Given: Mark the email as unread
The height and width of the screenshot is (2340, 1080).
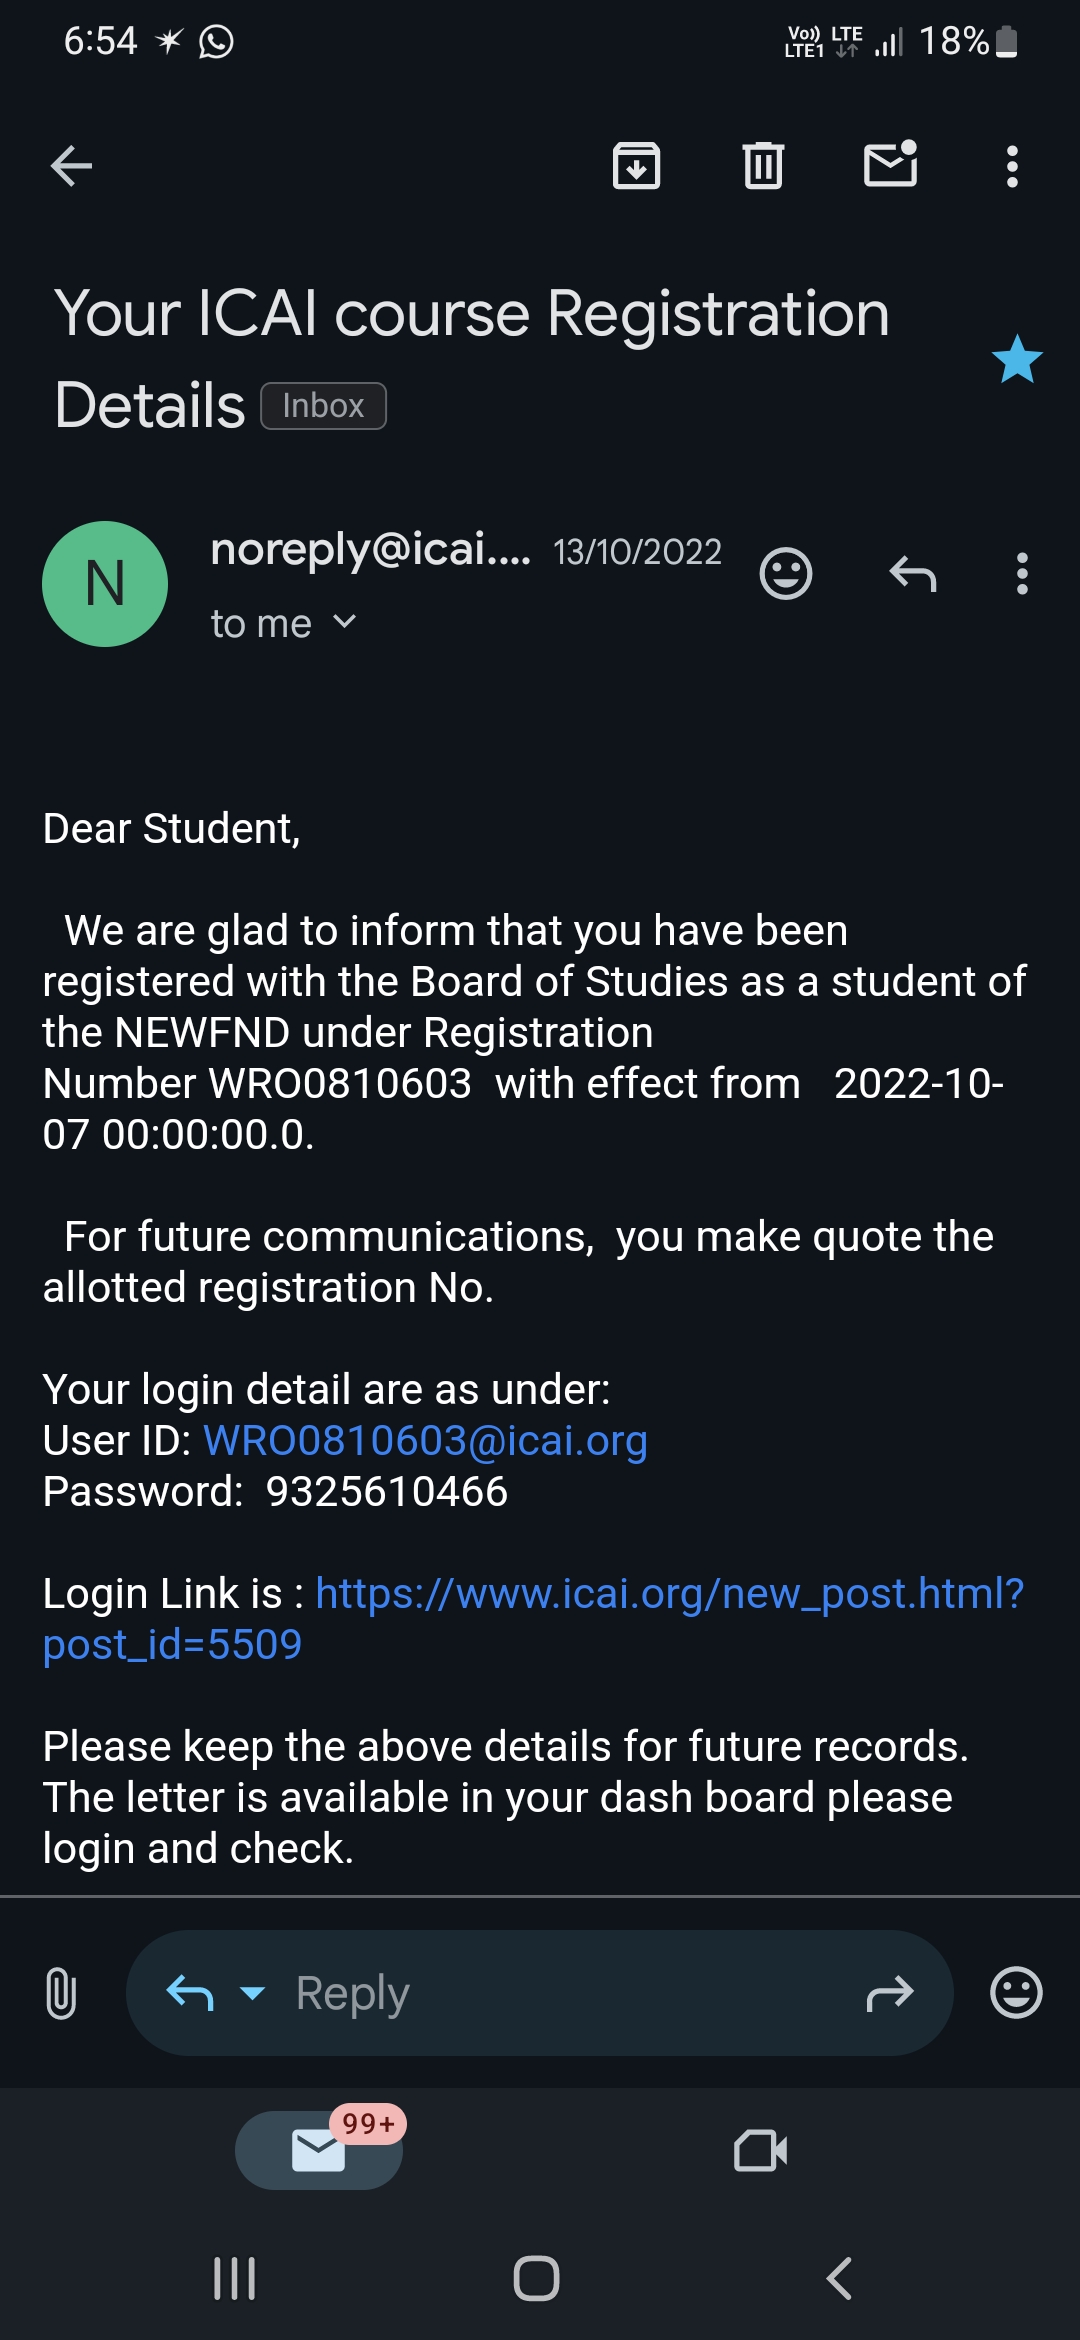Looking at the screenshot, I should [x=890, y=164].
